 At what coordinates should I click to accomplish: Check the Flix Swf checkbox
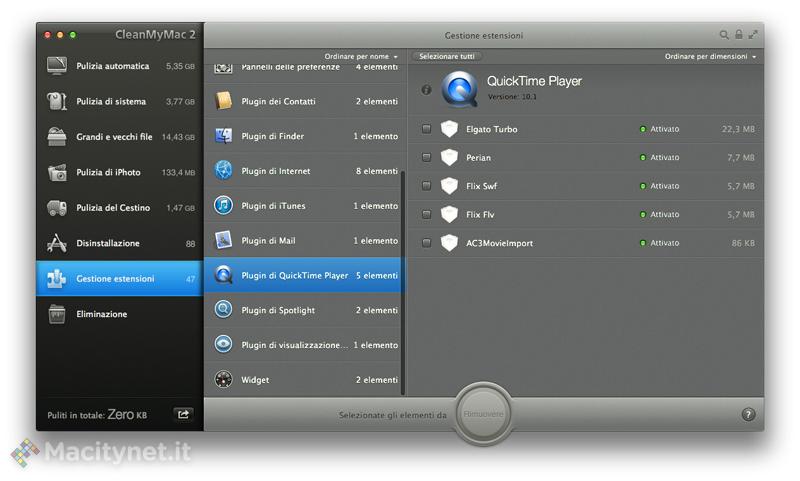click(x=427, y=186)
